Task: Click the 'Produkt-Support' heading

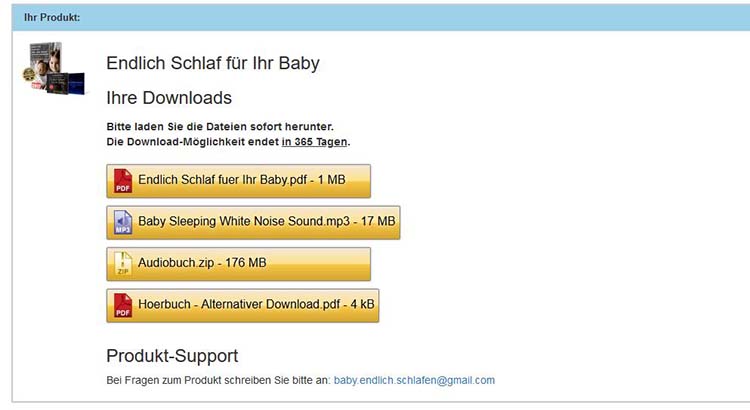Action: tap(172, 356)
